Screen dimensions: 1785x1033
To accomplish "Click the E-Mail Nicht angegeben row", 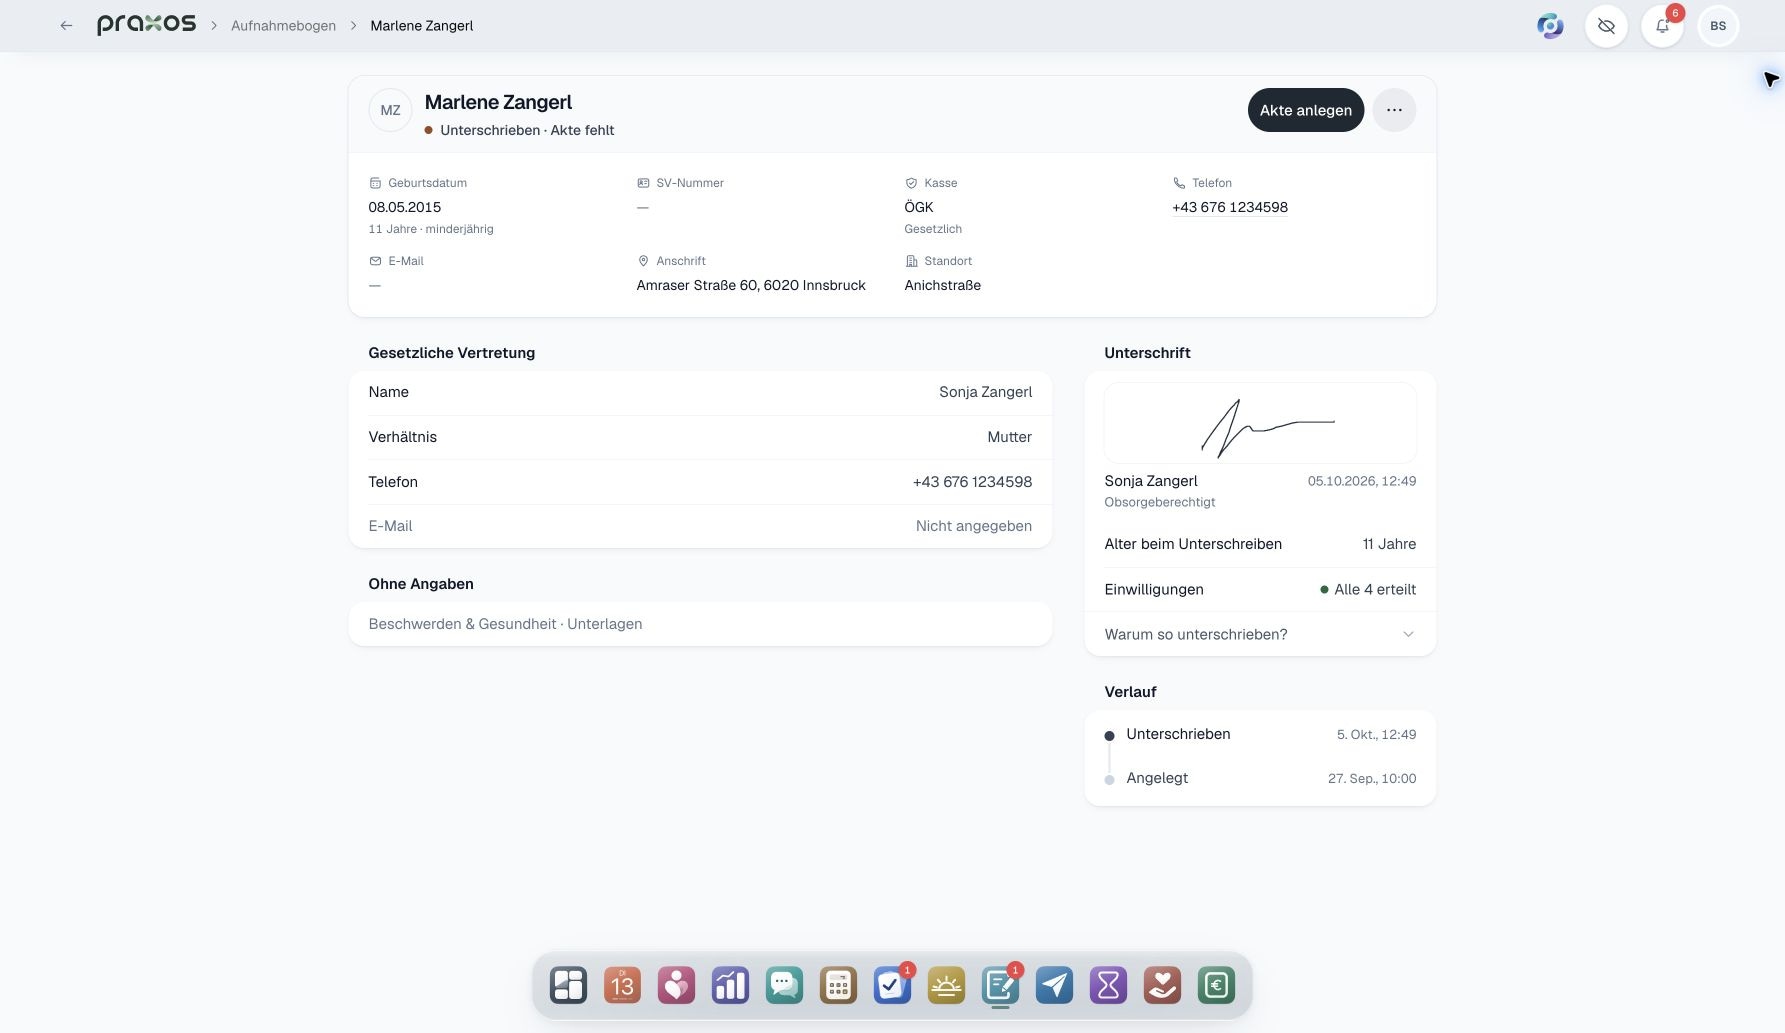I will coord(700,526).
